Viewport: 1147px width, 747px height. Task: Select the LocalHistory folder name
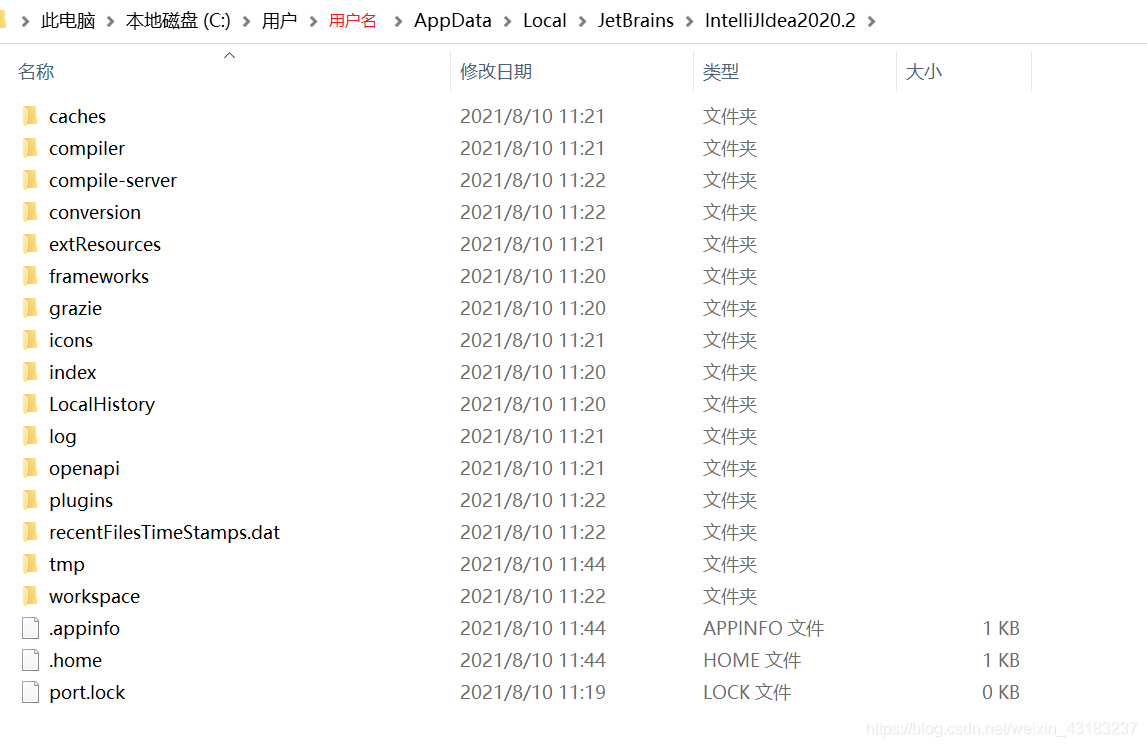pos(102,405)
